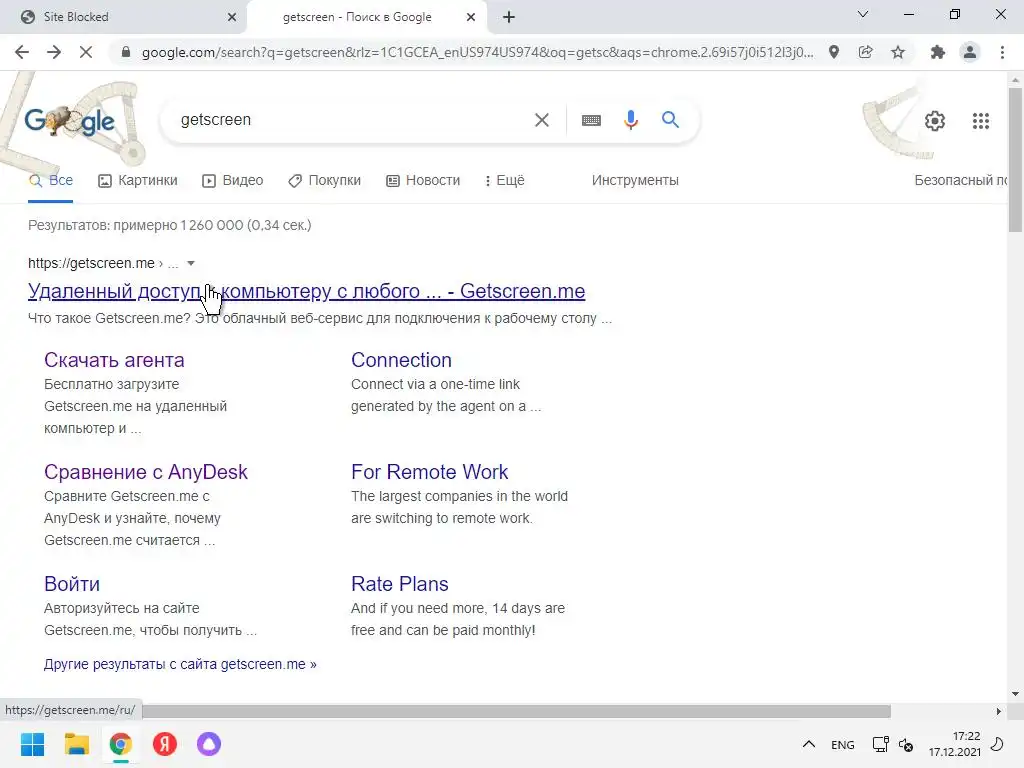Click the address bar URL

tap(477, 52)
